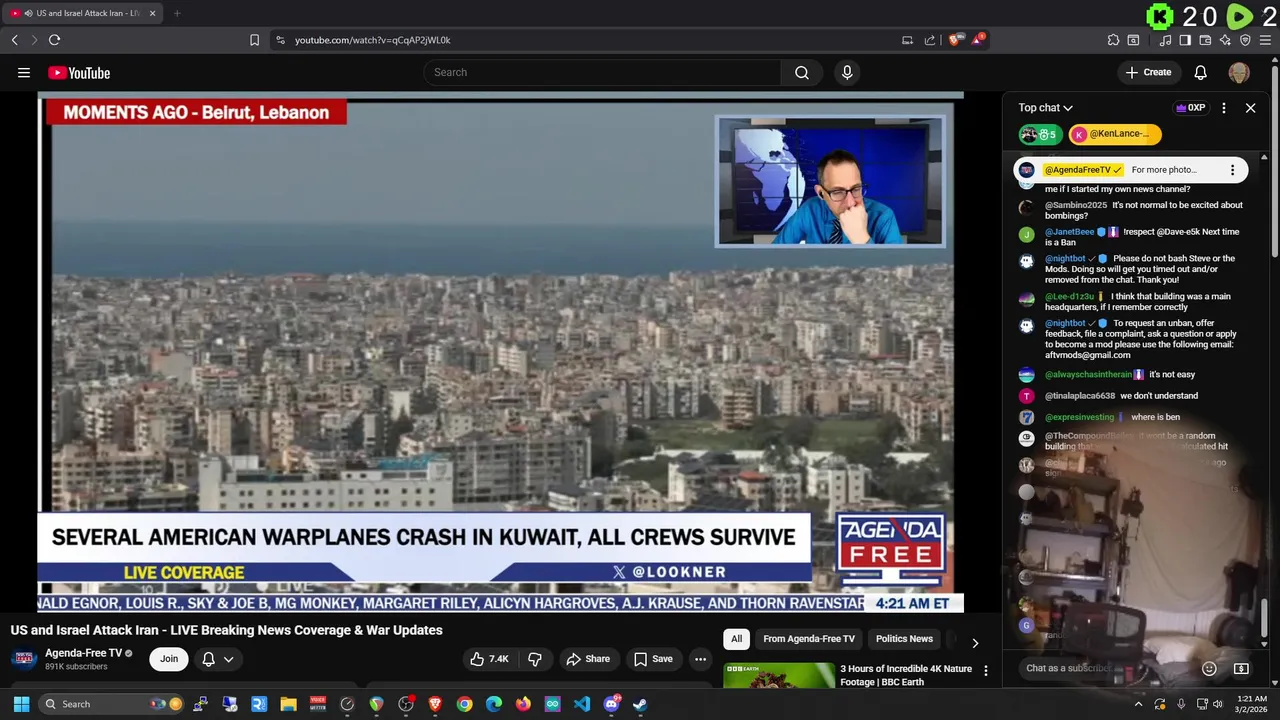Open the account avatar menu
The image size is (1280, 720).
(1239, 72)
